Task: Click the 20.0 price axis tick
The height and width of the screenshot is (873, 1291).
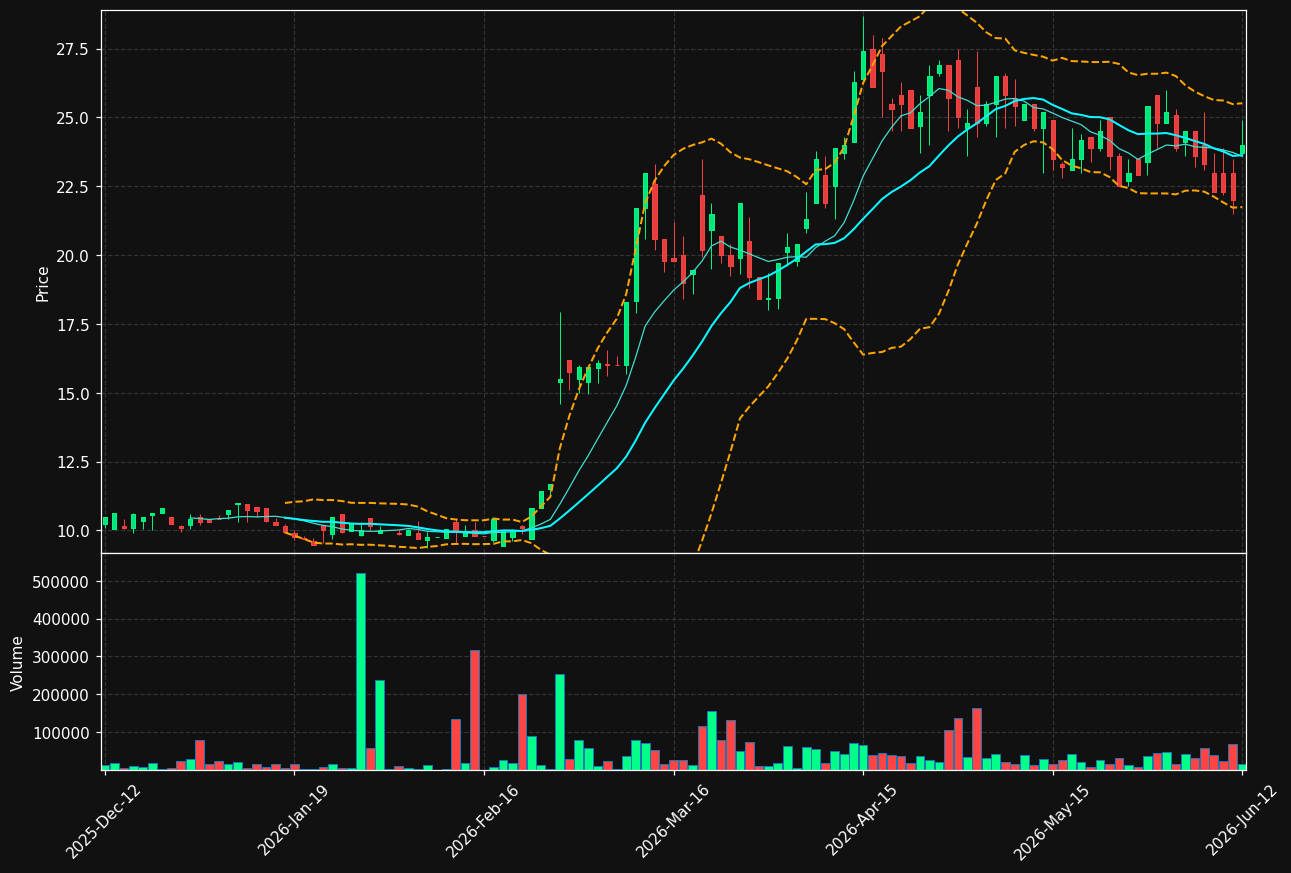Action: coord(75,256)
